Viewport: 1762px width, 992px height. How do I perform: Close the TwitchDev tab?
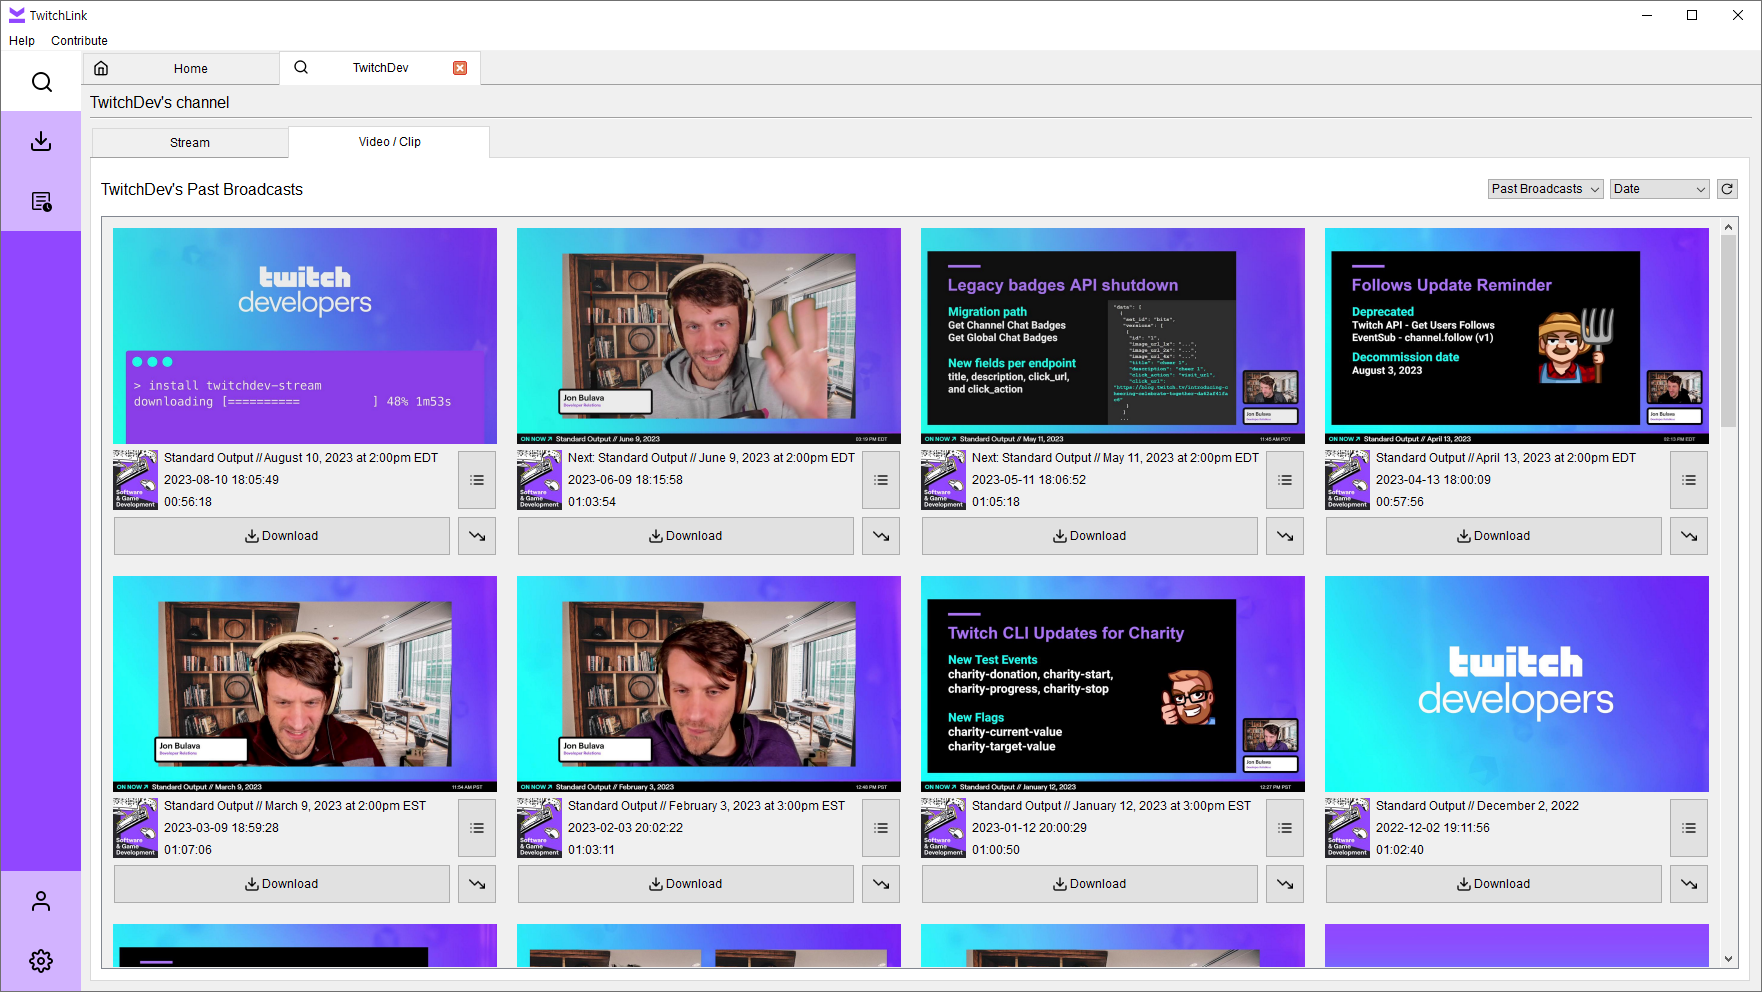(x=460, y=68)
